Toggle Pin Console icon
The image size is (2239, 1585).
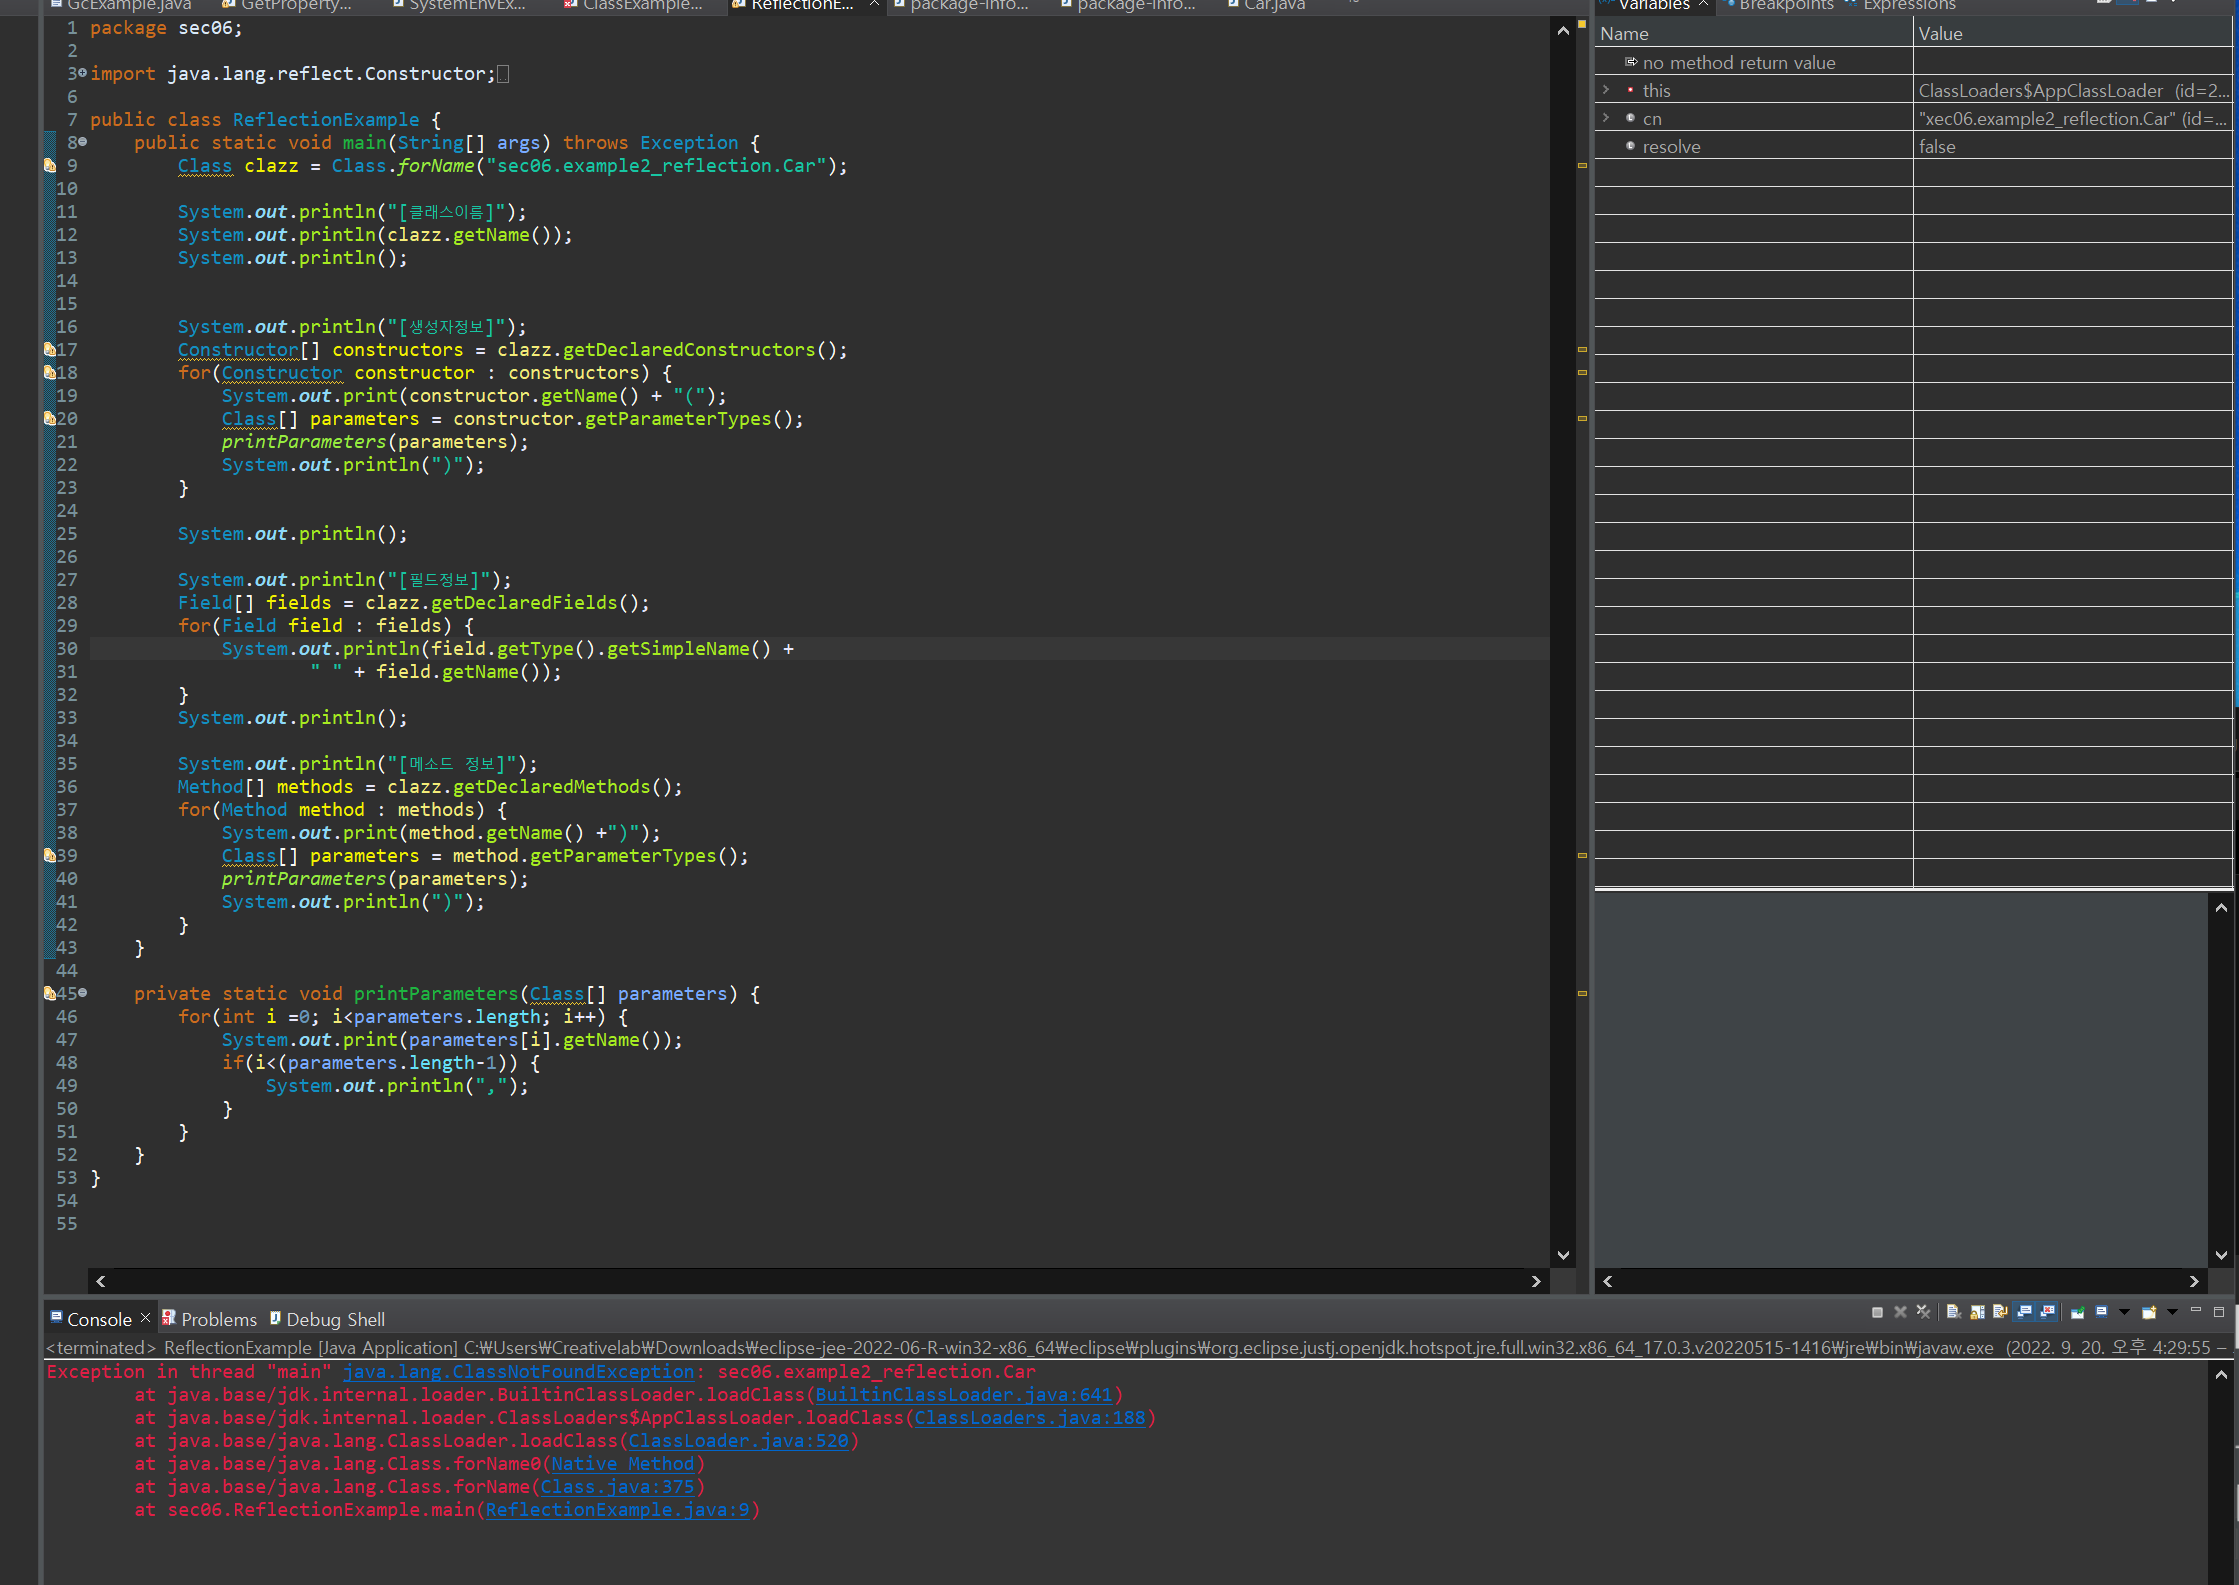click(2078, 1312)
